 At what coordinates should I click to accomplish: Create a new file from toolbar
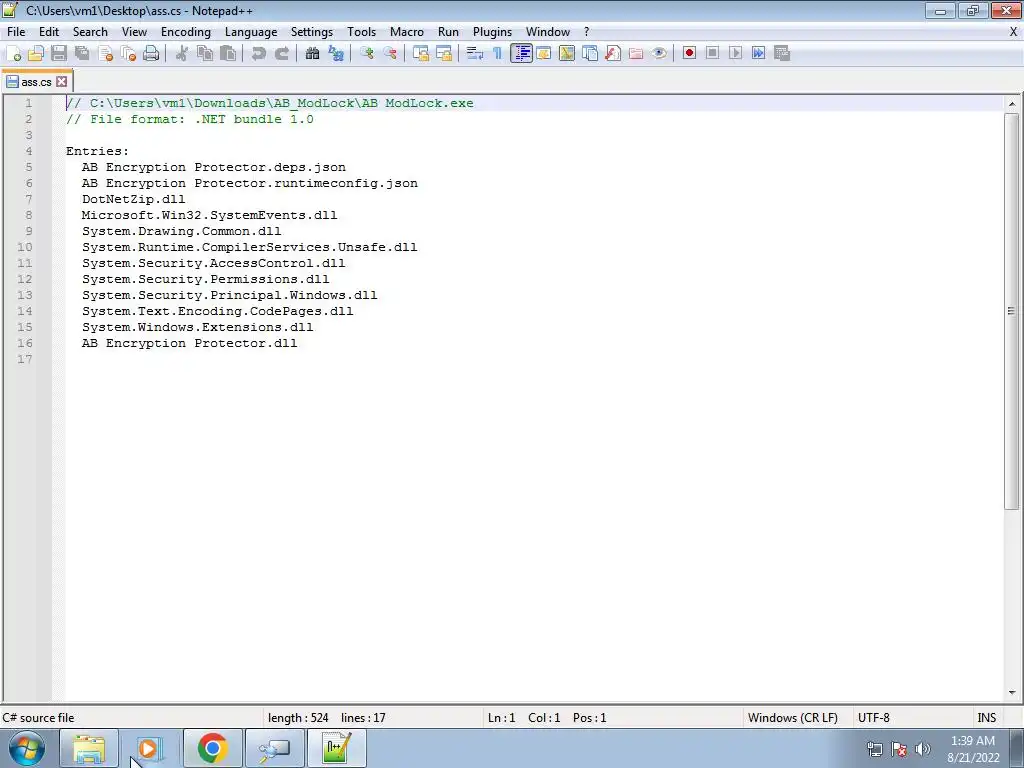coord(13,54)
